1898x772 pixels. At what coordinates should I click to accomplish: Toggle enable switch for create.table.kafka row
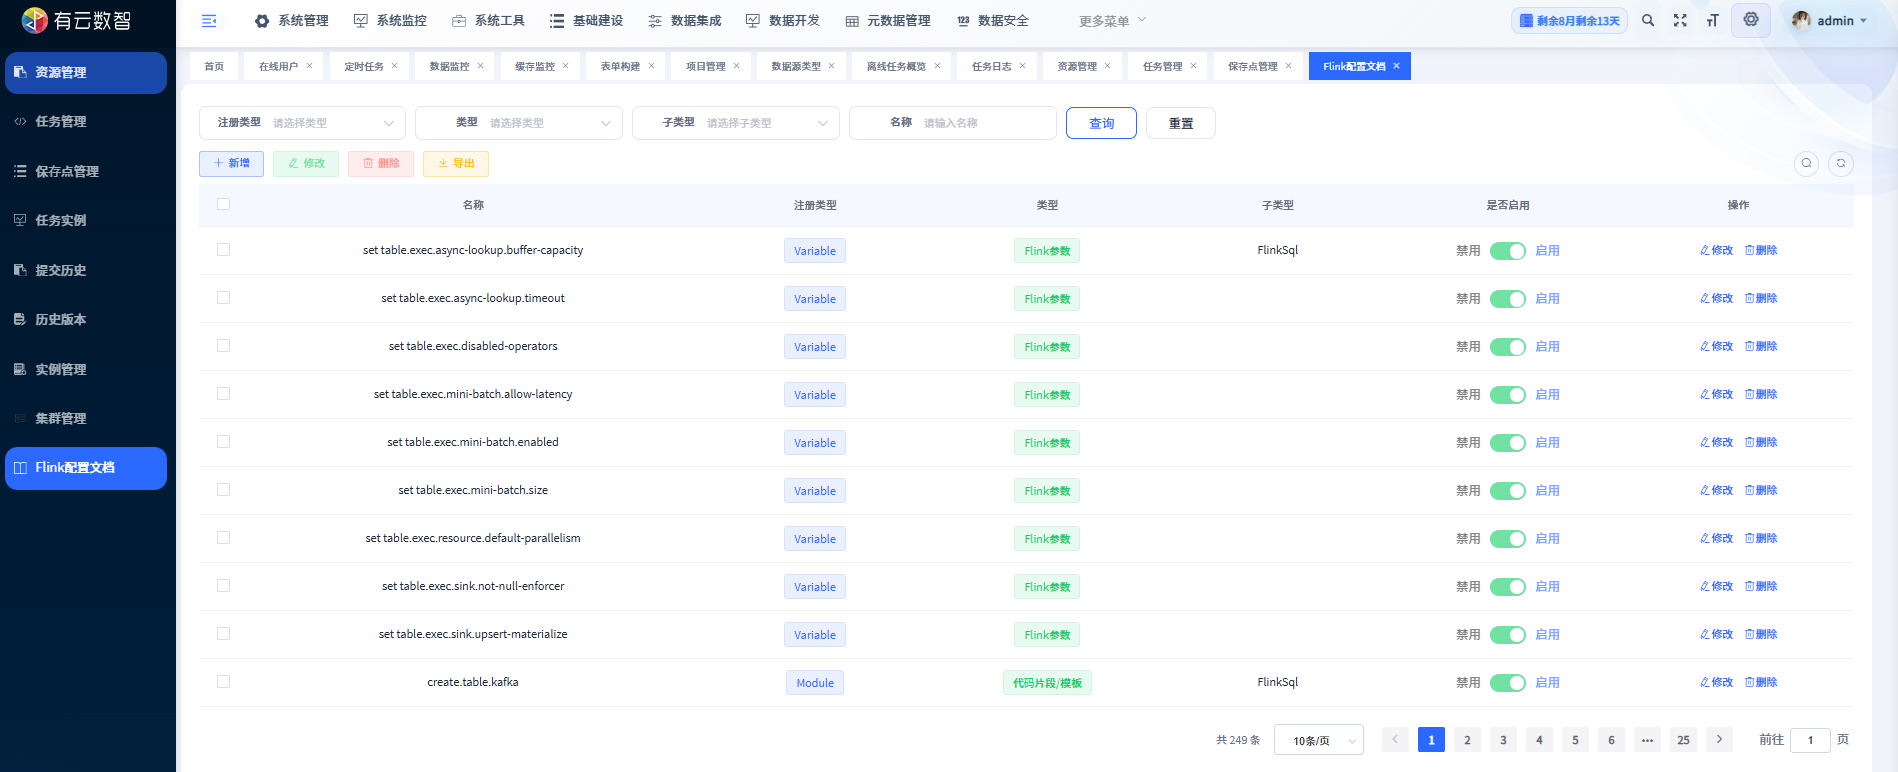pyautogui.click(x=1507, y=683)
